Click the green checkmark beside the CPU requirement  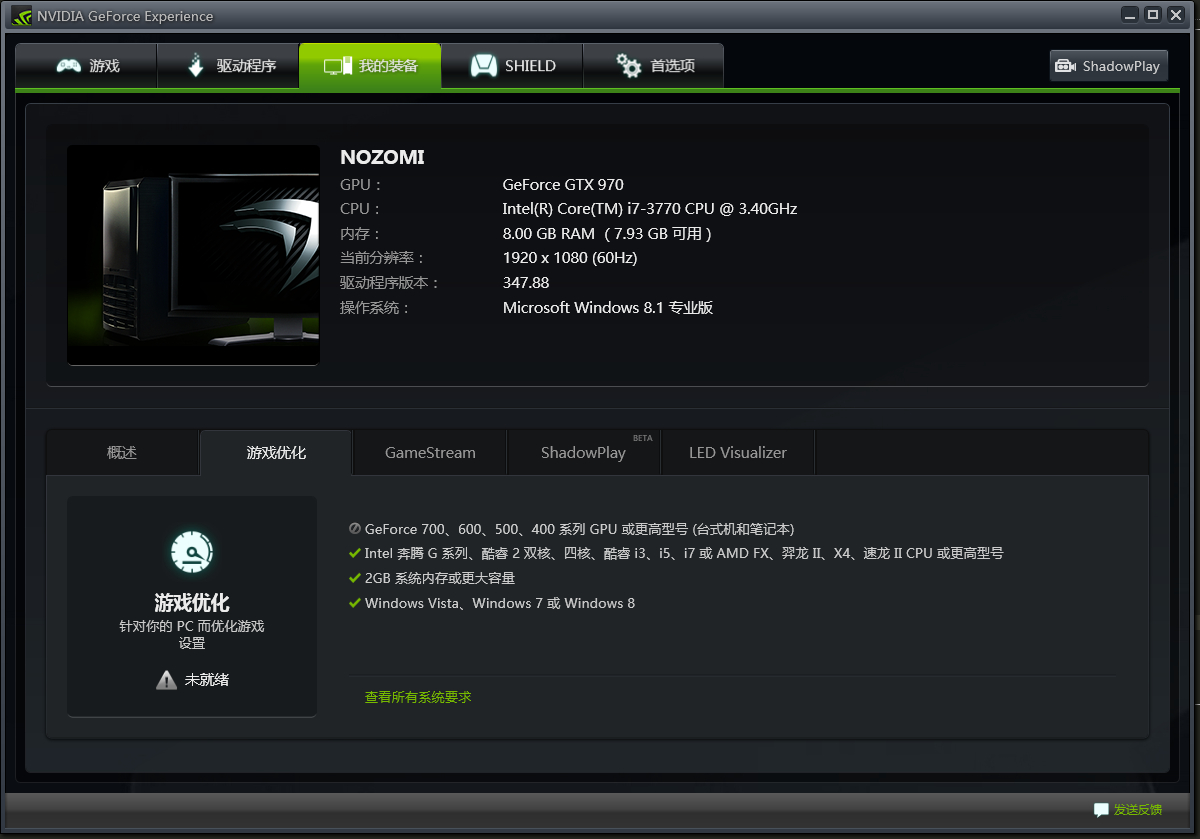click(x=354, y=553)
